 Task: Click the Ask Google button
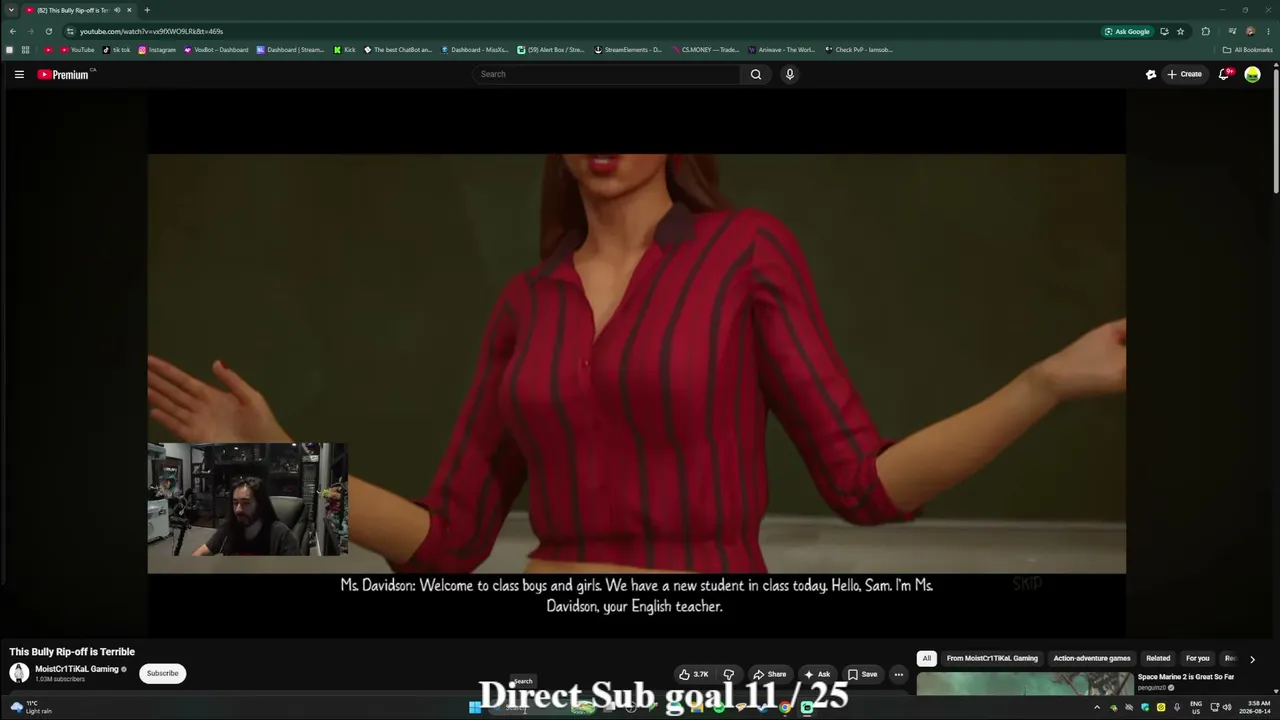coord(1127,31)
